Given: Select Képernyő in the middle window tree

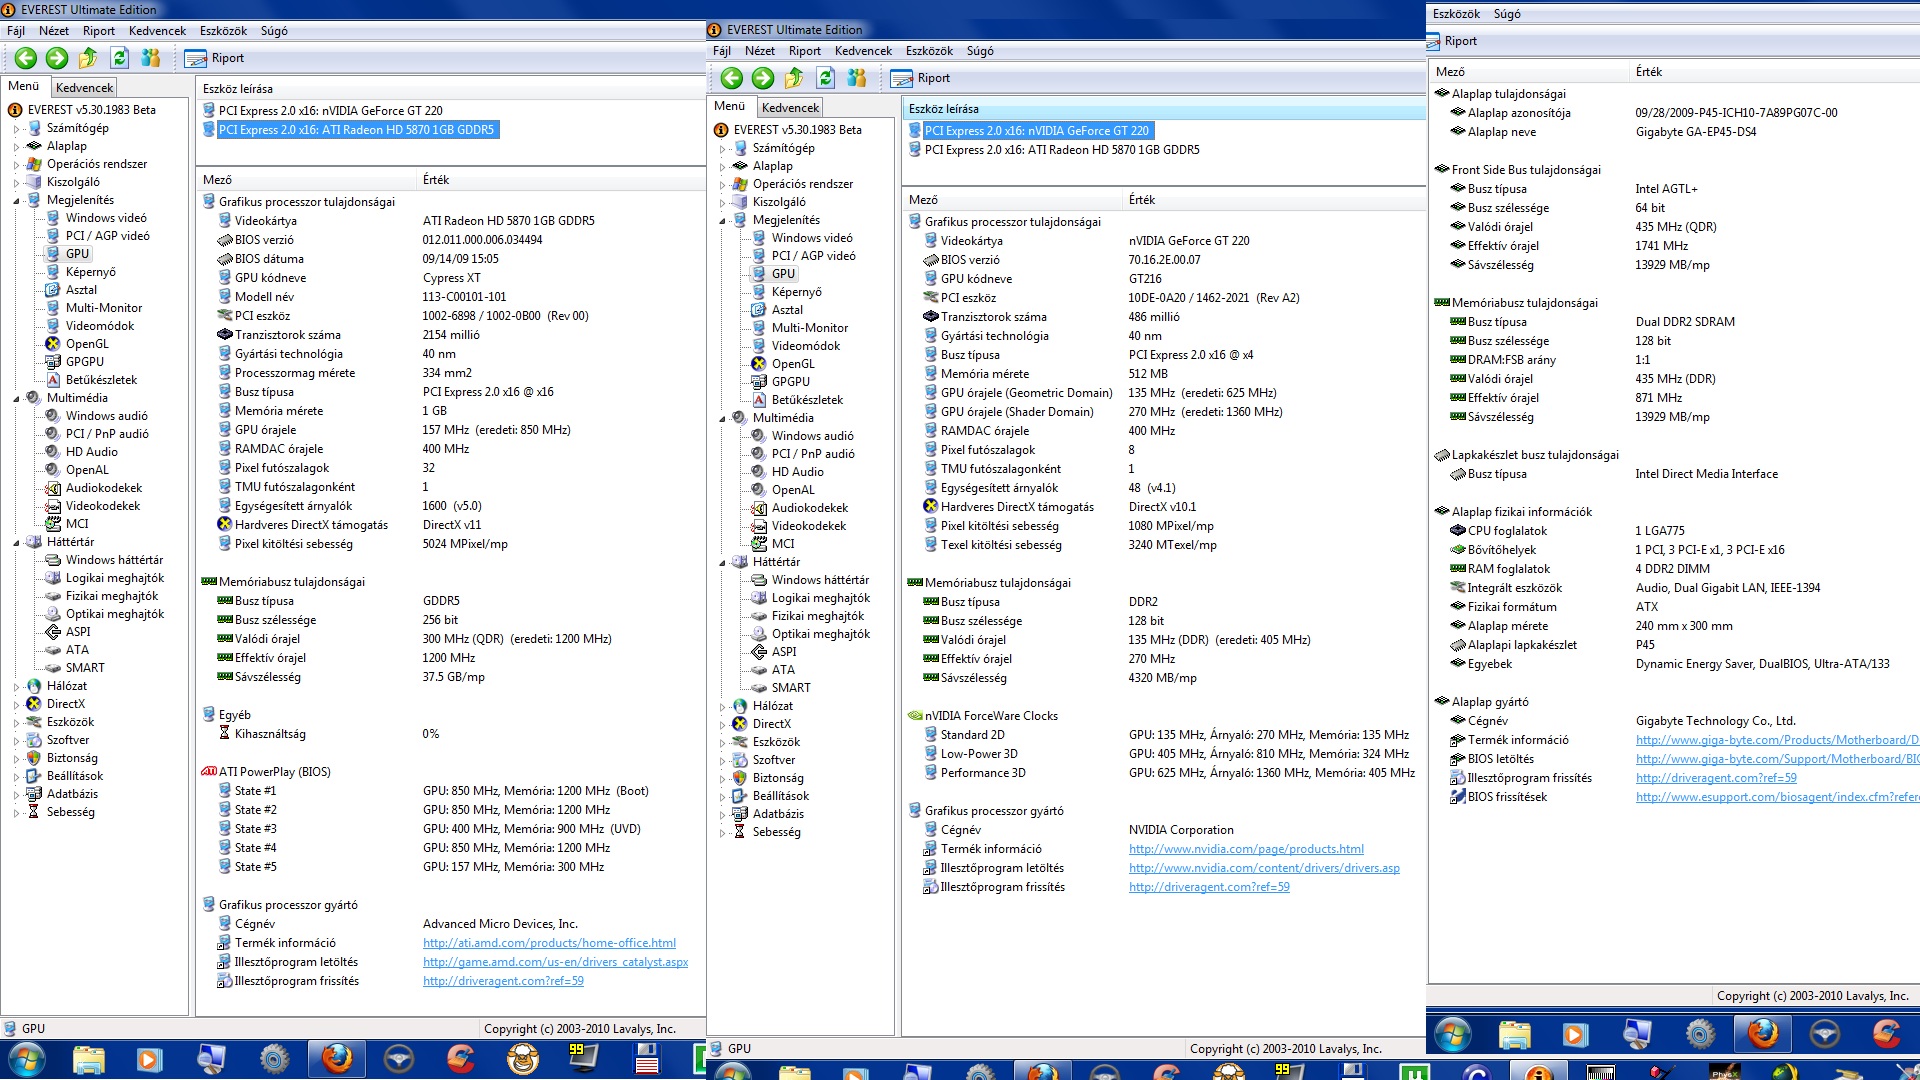Looking at the screenshot, I should coord(796,292).
